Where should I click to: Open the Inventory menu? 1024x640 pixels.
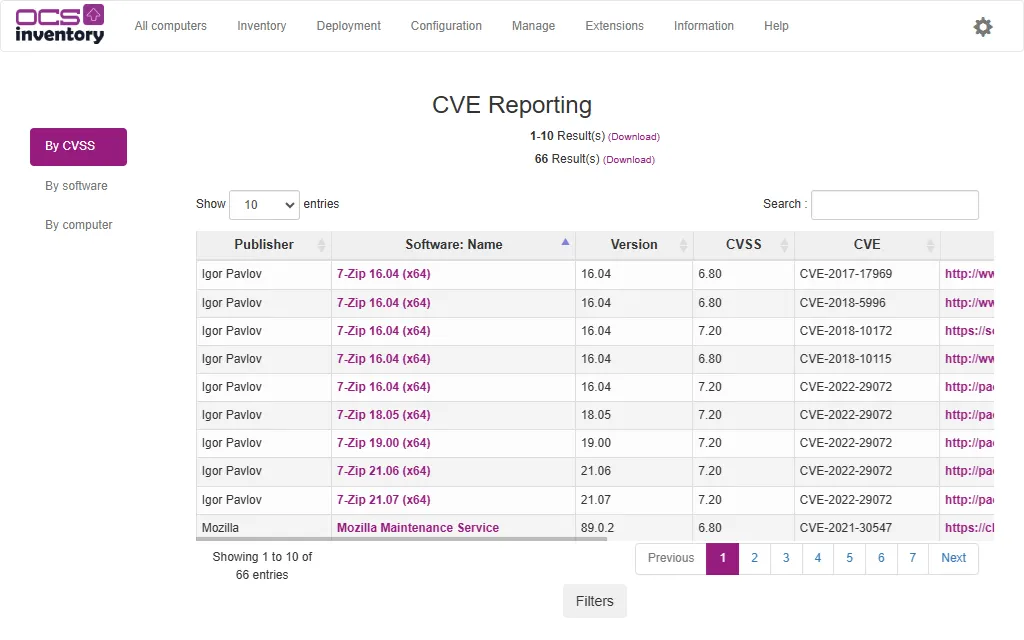point(261,25)
